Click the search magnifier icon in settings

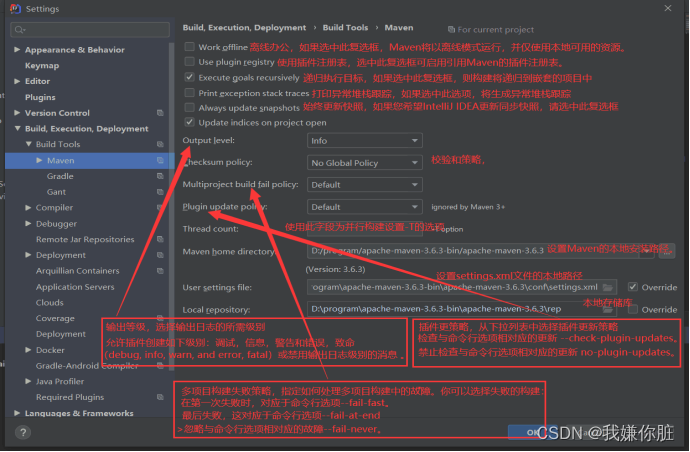[19, 30]
